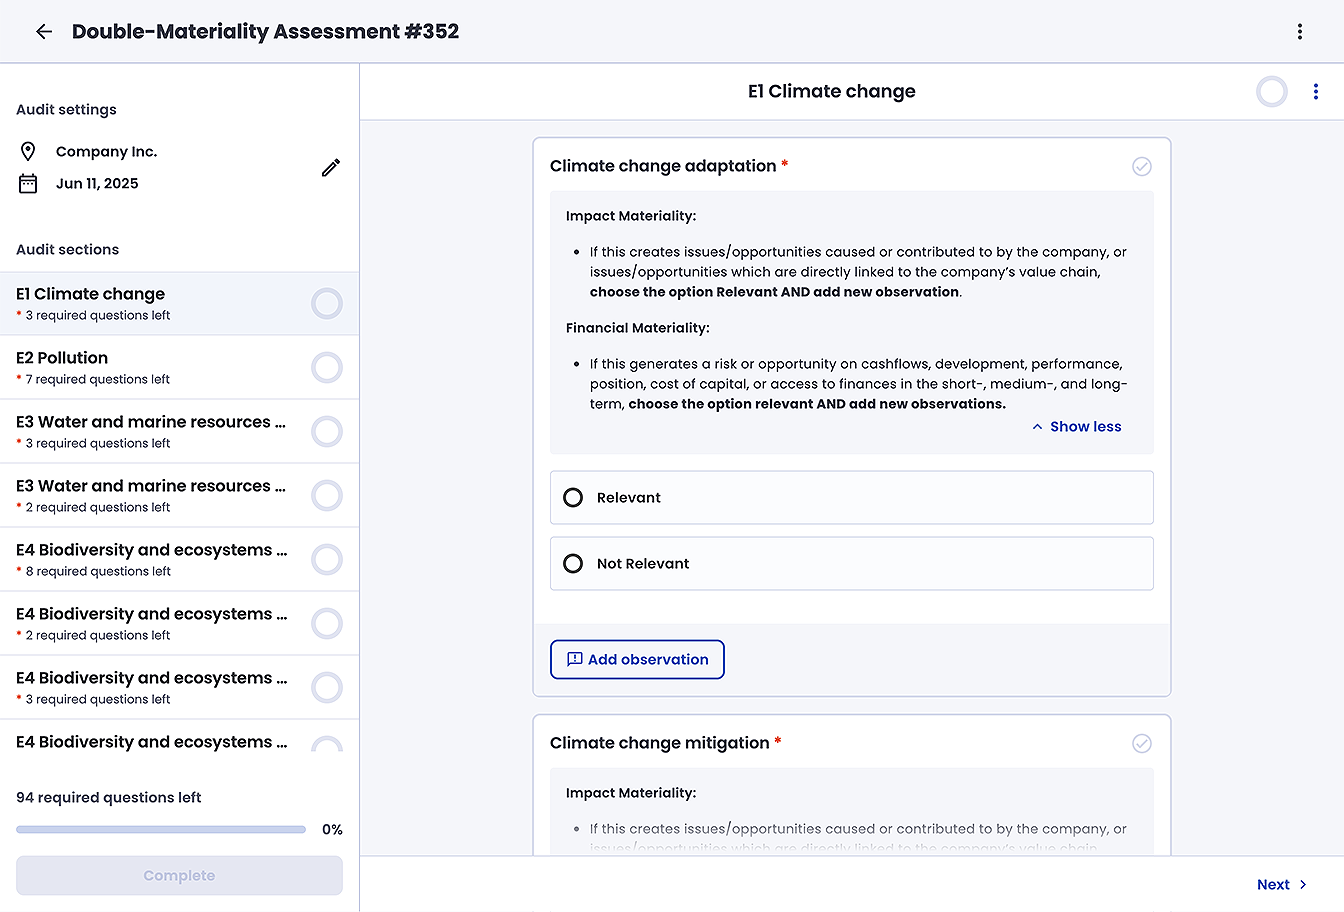Screen dimensions: 1344x912
Task: Open E4 Biodiversity section with 2 questions left
Action: (x=179, y=623)
